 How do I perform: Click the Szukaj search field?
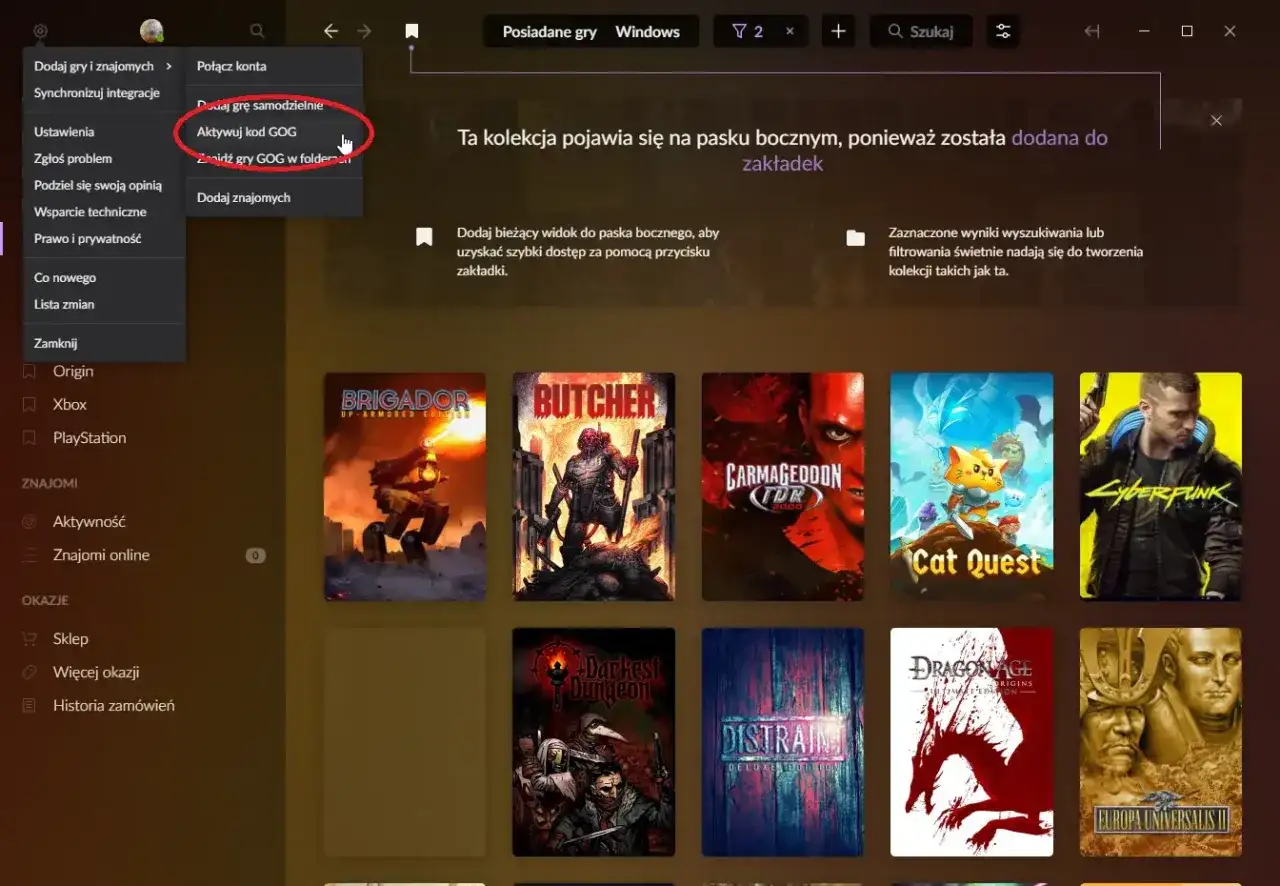pos(921,31)
